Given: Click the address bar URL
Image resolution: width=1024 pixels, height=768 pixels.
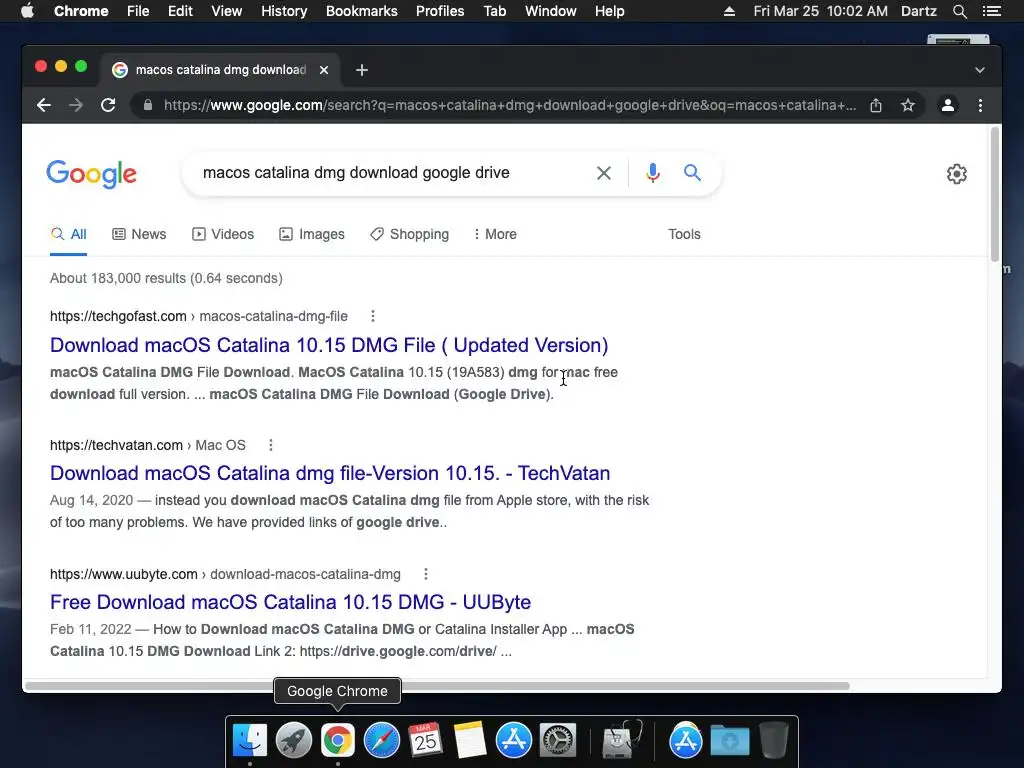Looking at the screenshot, I should pos(509,105).
